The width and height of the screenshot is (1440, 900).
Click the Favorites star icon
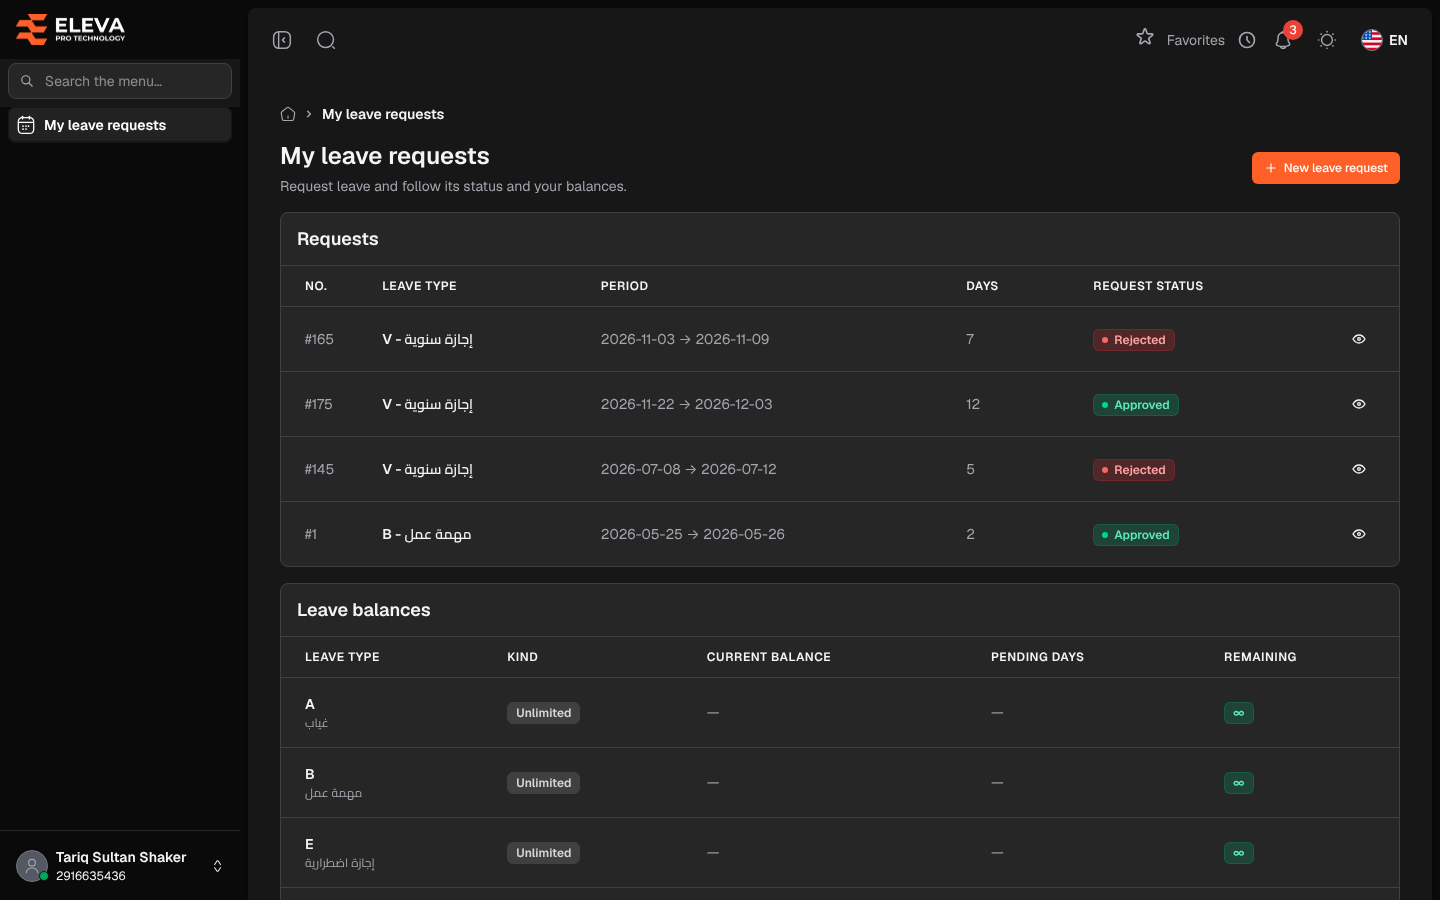pos(1145,37)
